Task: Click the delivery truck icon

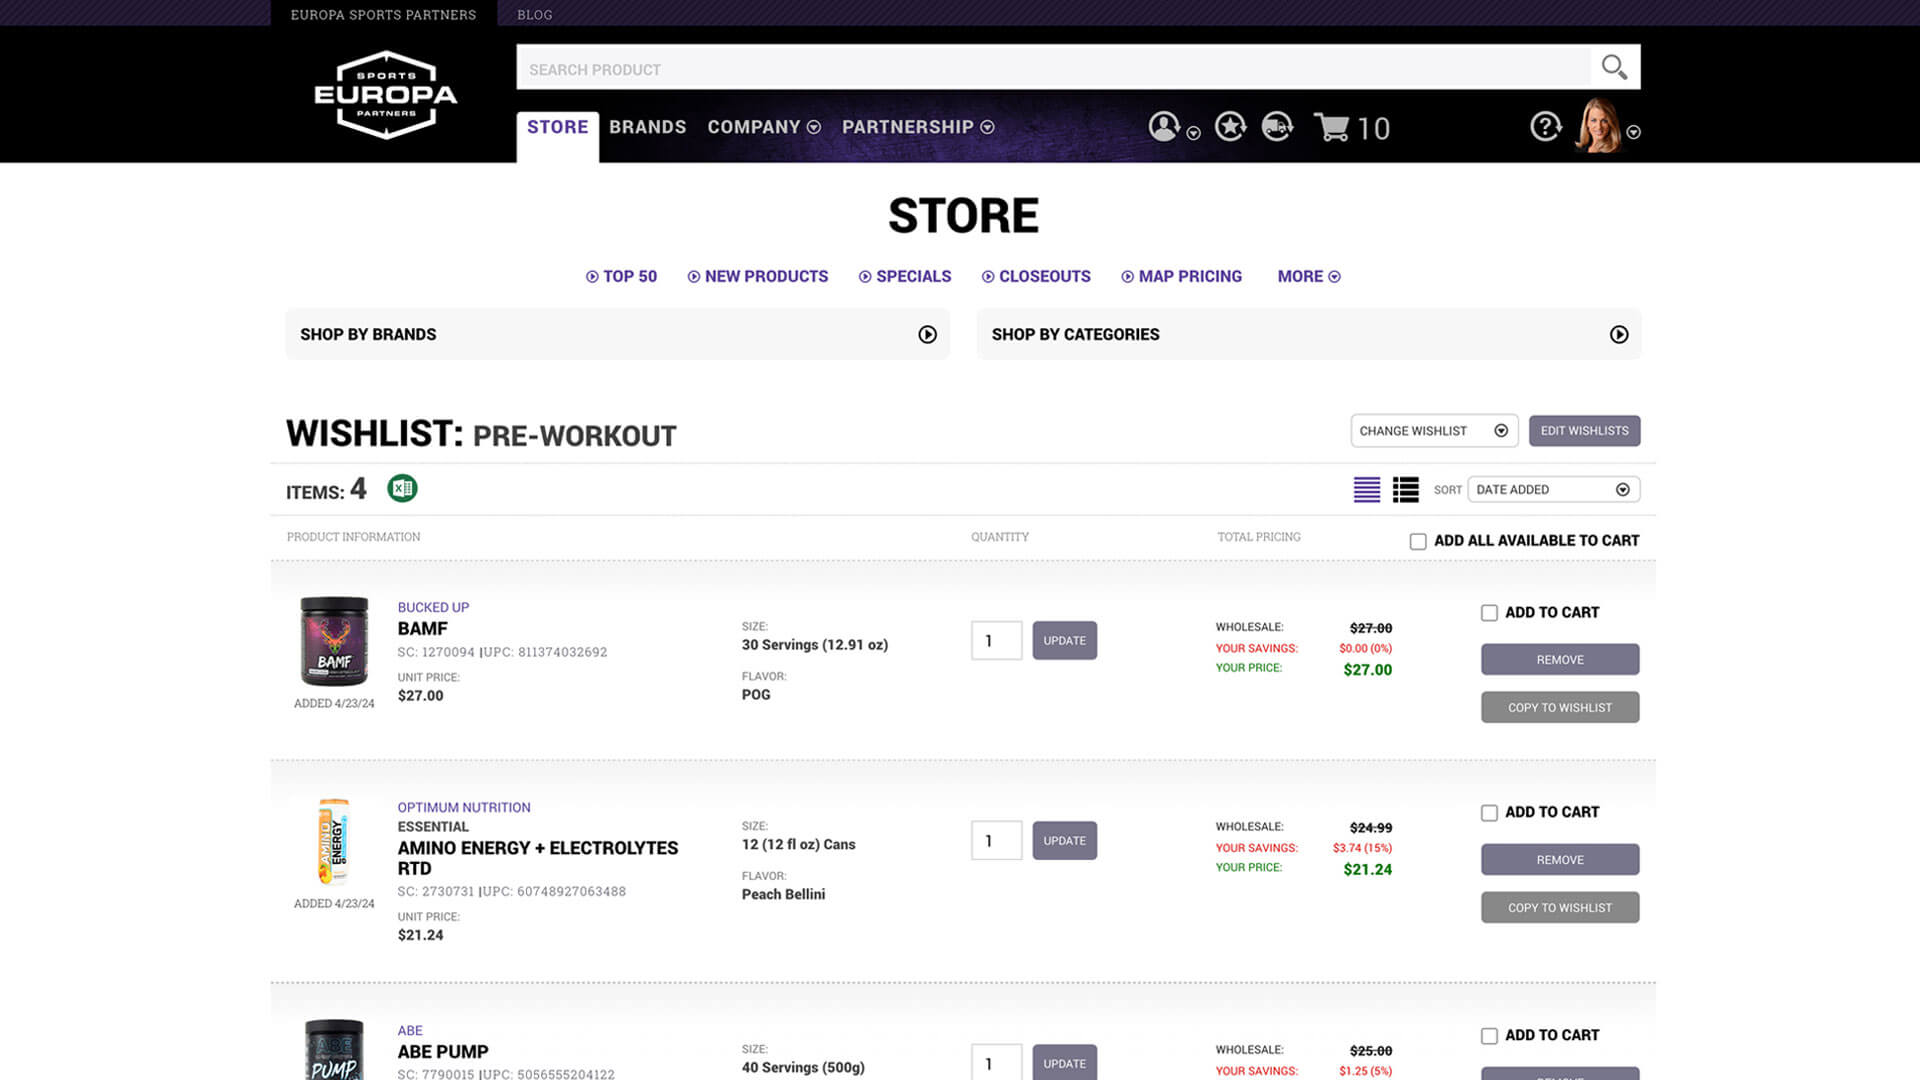Action: [x=1277, y=127]
